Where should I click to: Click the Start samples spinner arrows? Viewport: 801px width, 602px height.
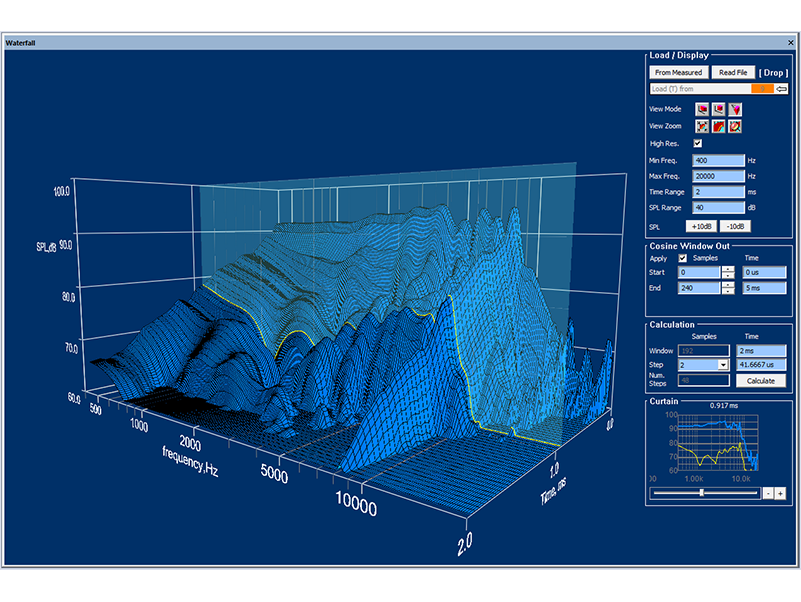click(727, 272)
